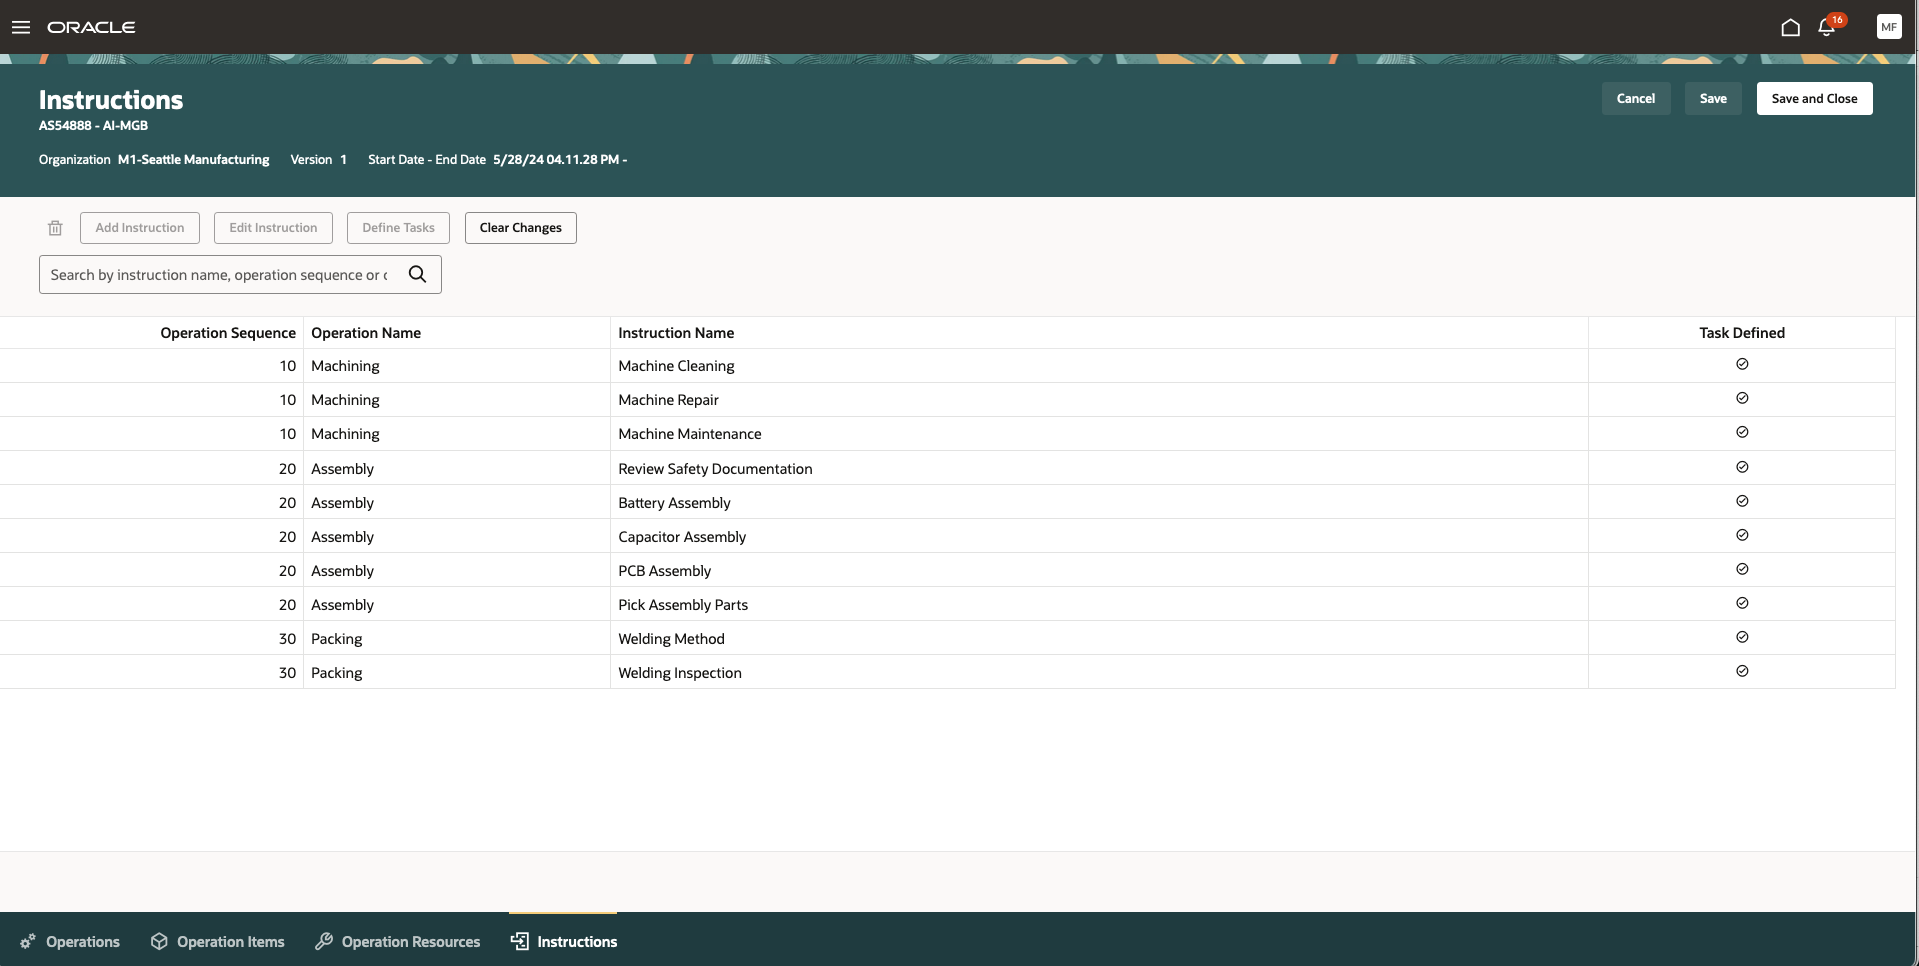Click the Machine Repair task-defined checkmark
Screen dimensions: 1919x966
1742,398
